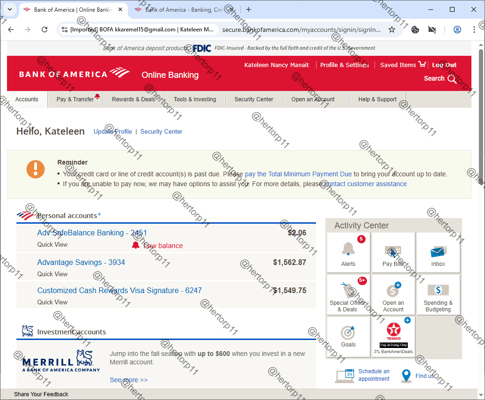Click pay the Total Minimum Payment Due link
485x400 pixels.
click(x=298, y=174)
